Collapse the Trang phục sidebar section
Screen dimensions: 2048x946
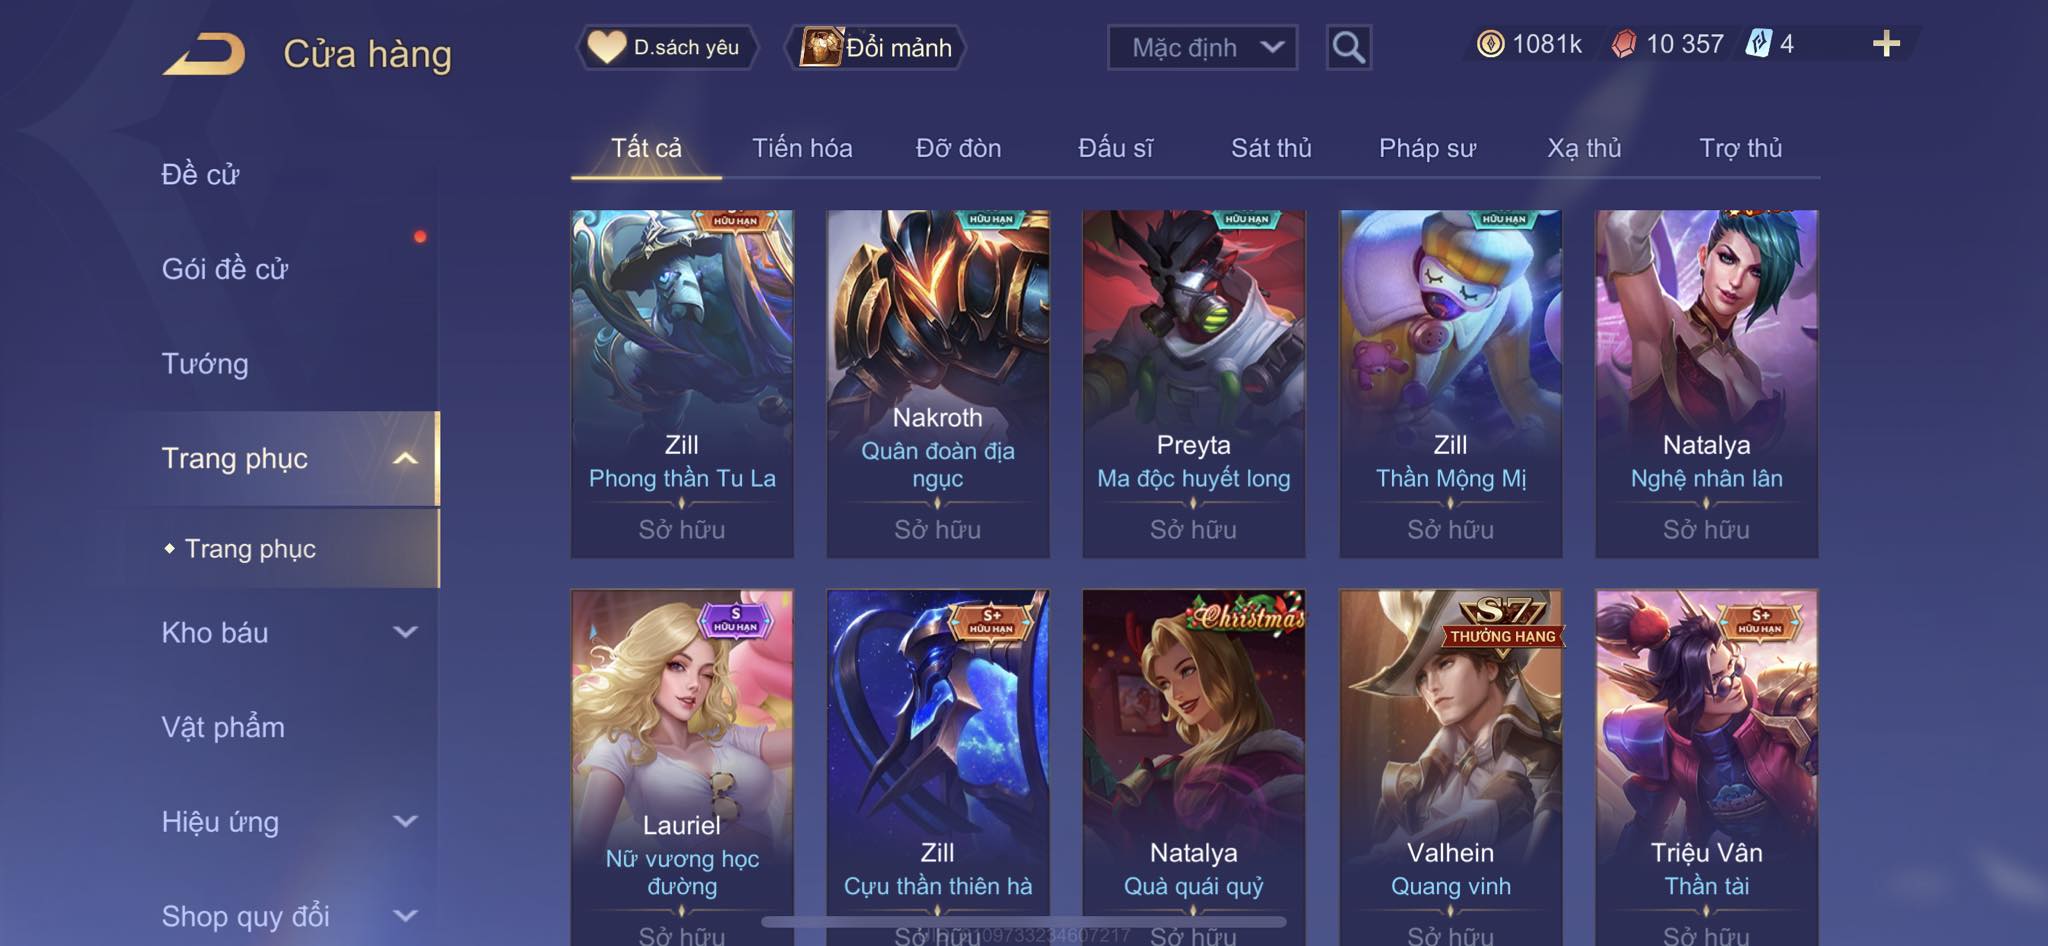[x=405, y=458]
